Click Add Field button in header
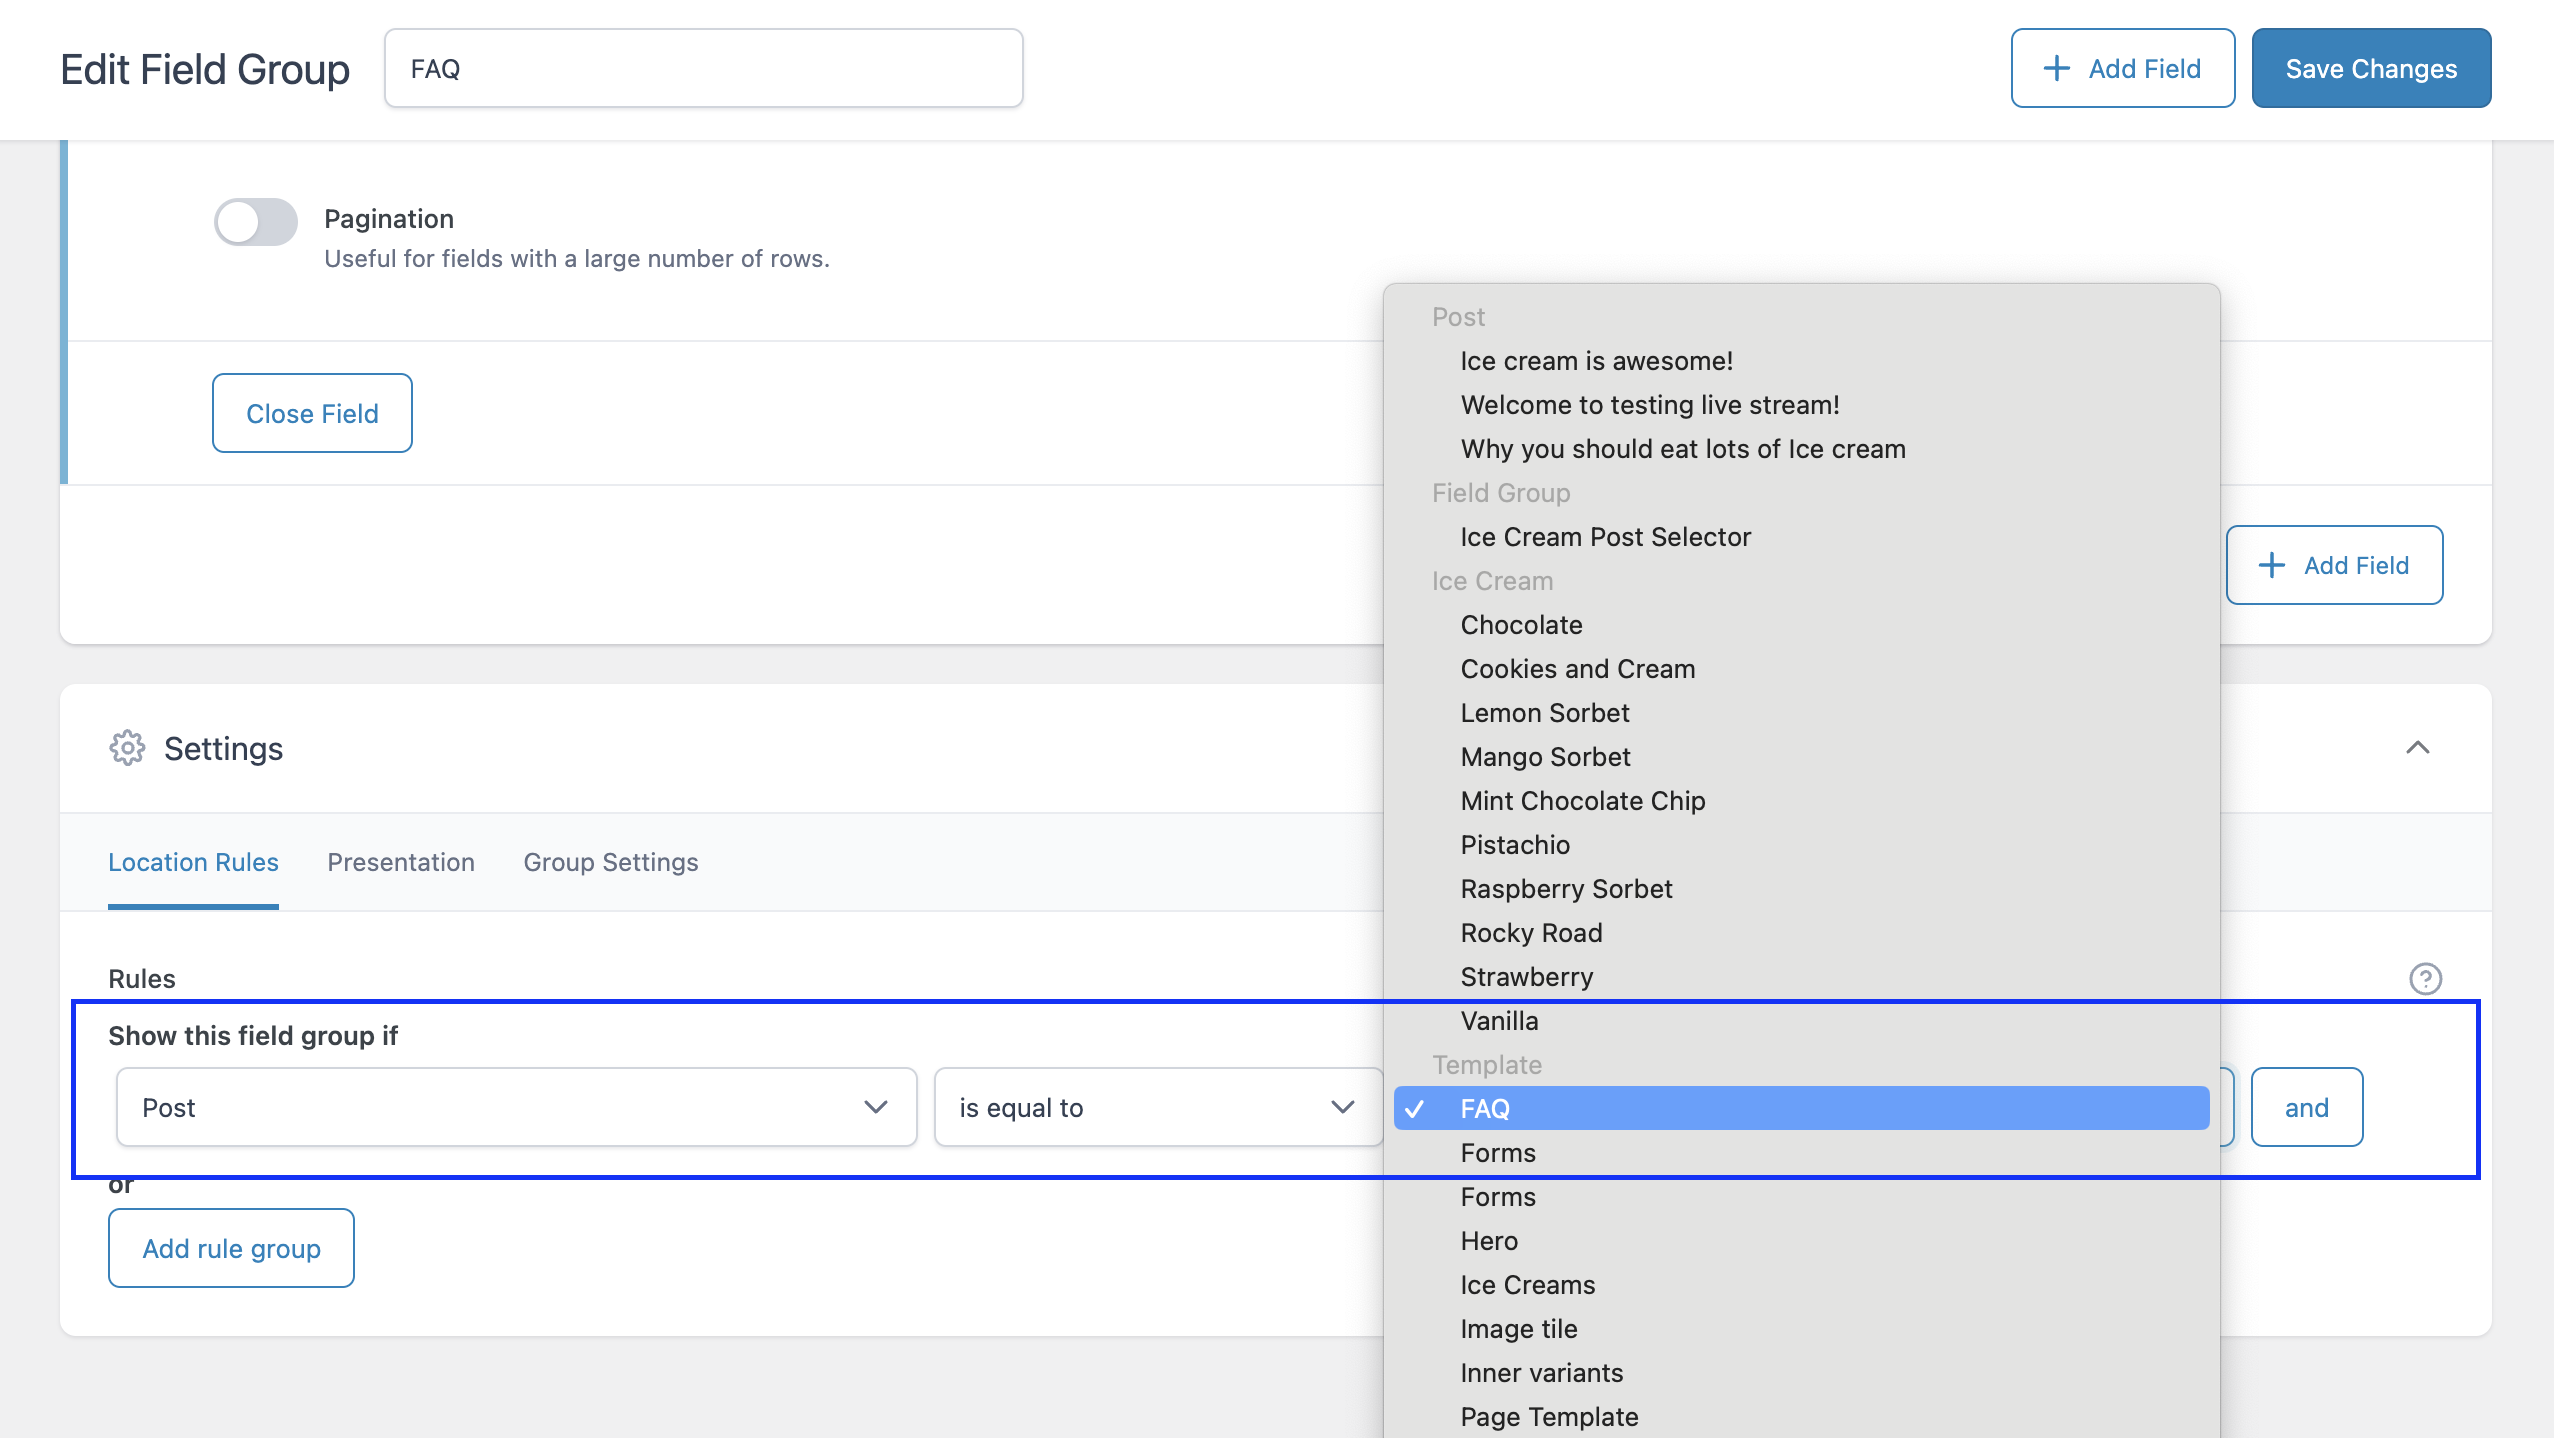 (2122, 68)
